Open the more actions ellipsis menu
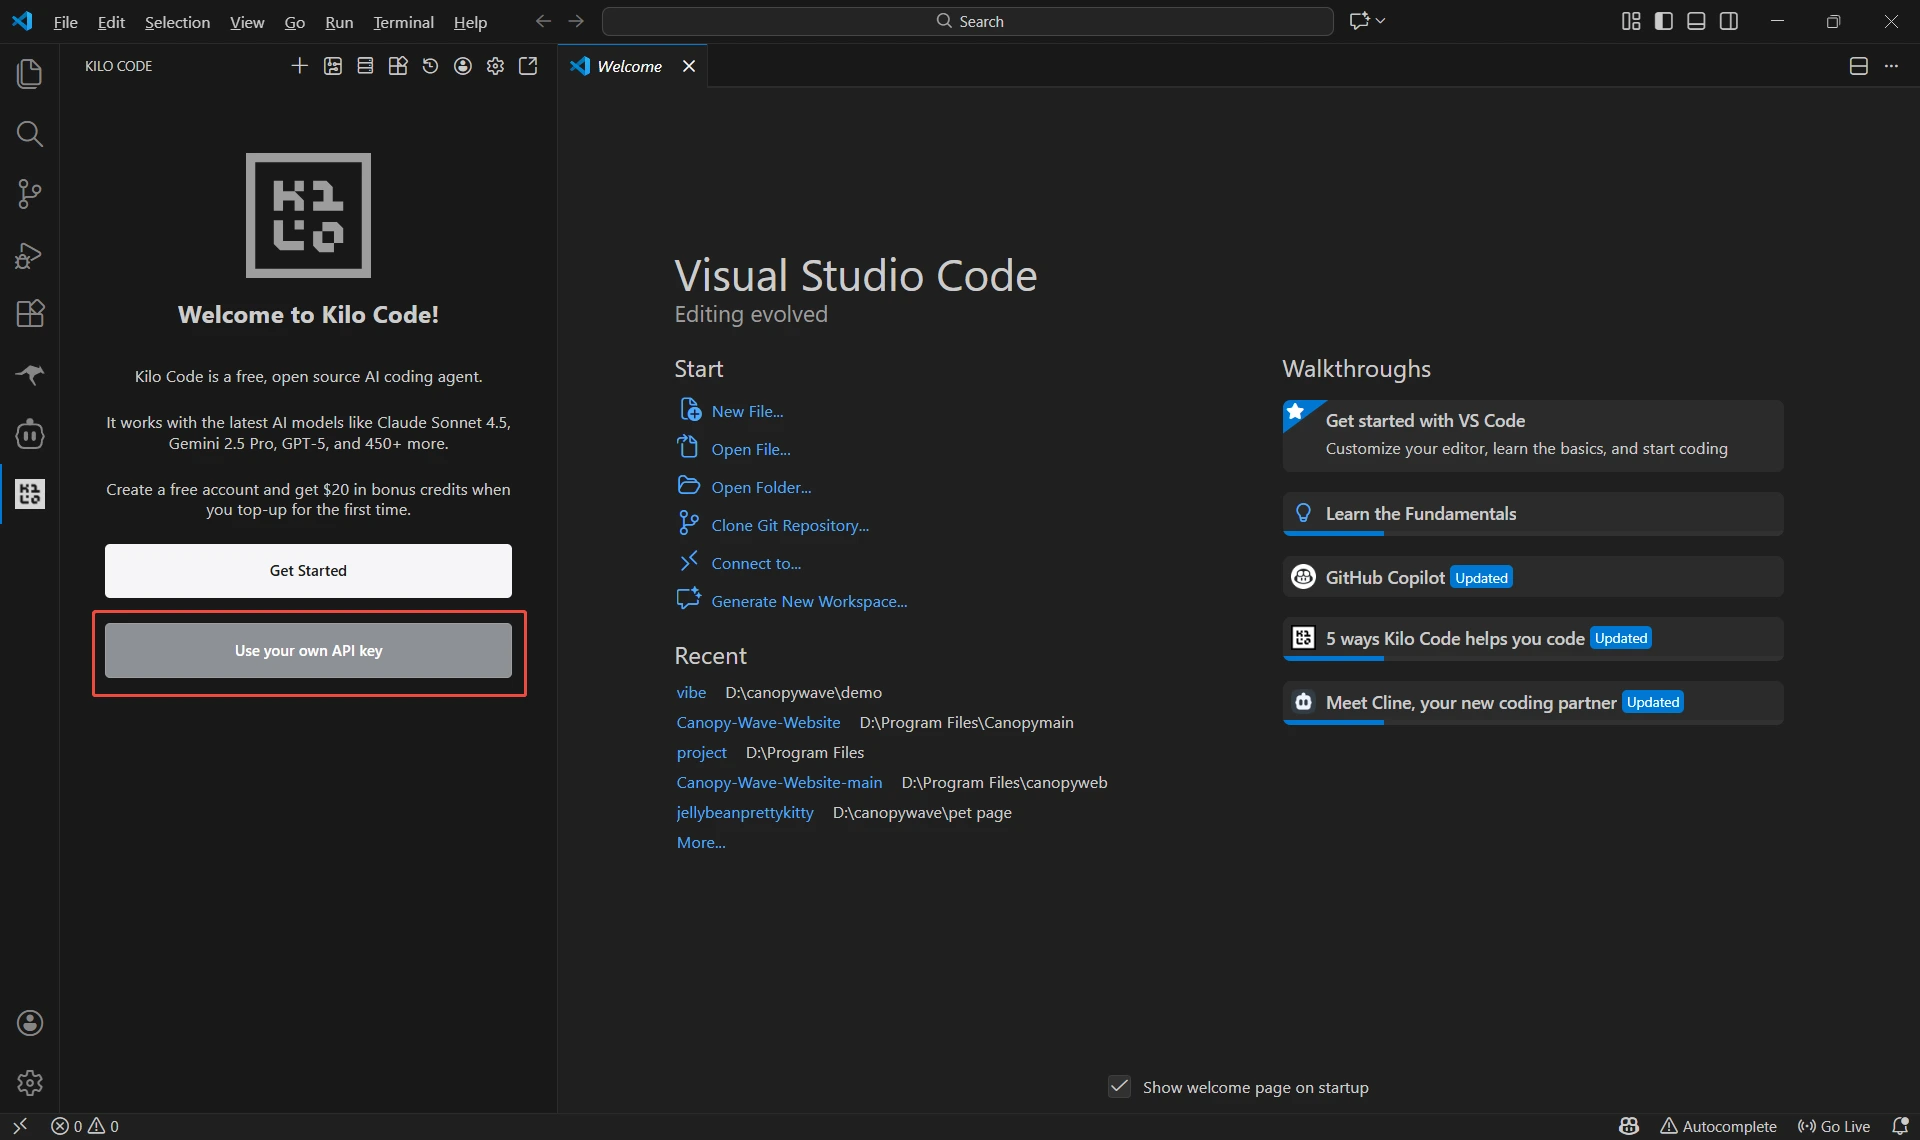1920x1140 pixels. tap(1892, 66)
